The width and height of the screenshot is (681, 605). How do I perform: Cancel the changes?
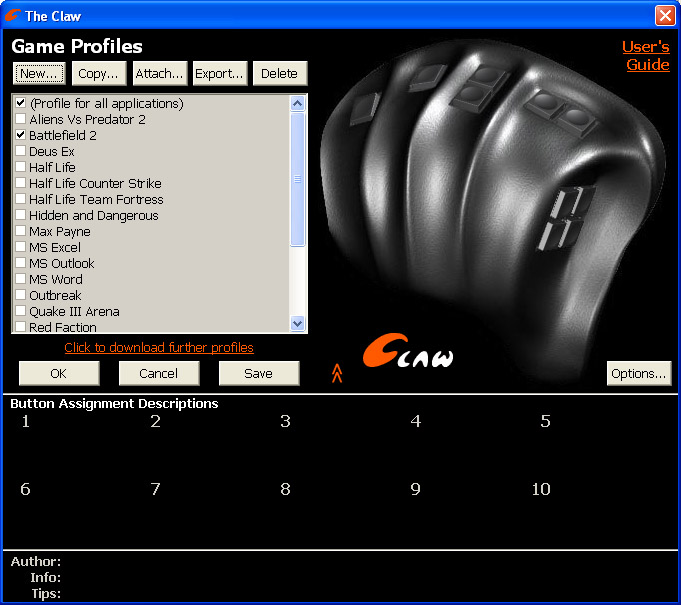point(159,374)
